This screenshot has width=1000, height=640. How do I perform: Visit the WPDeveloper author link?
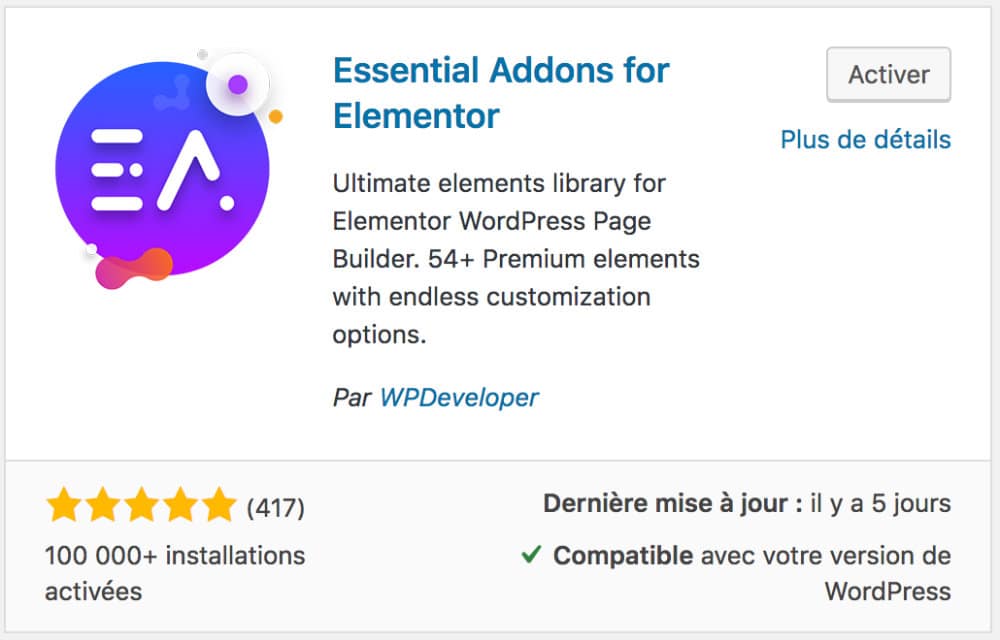[460, 397]
